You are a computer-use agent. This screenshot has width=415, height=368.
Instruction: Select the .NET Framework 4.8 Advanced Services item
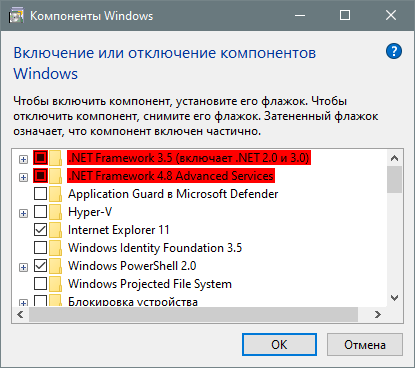click(171, 176)
